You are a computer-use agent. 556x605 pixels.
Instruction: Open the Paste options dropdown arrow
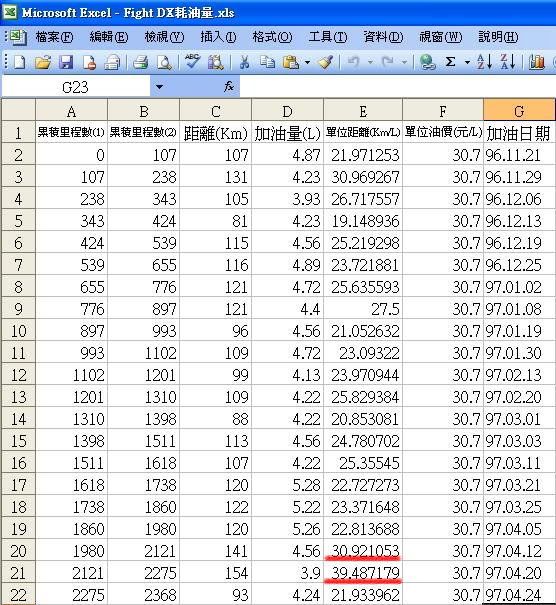point(308,62)
